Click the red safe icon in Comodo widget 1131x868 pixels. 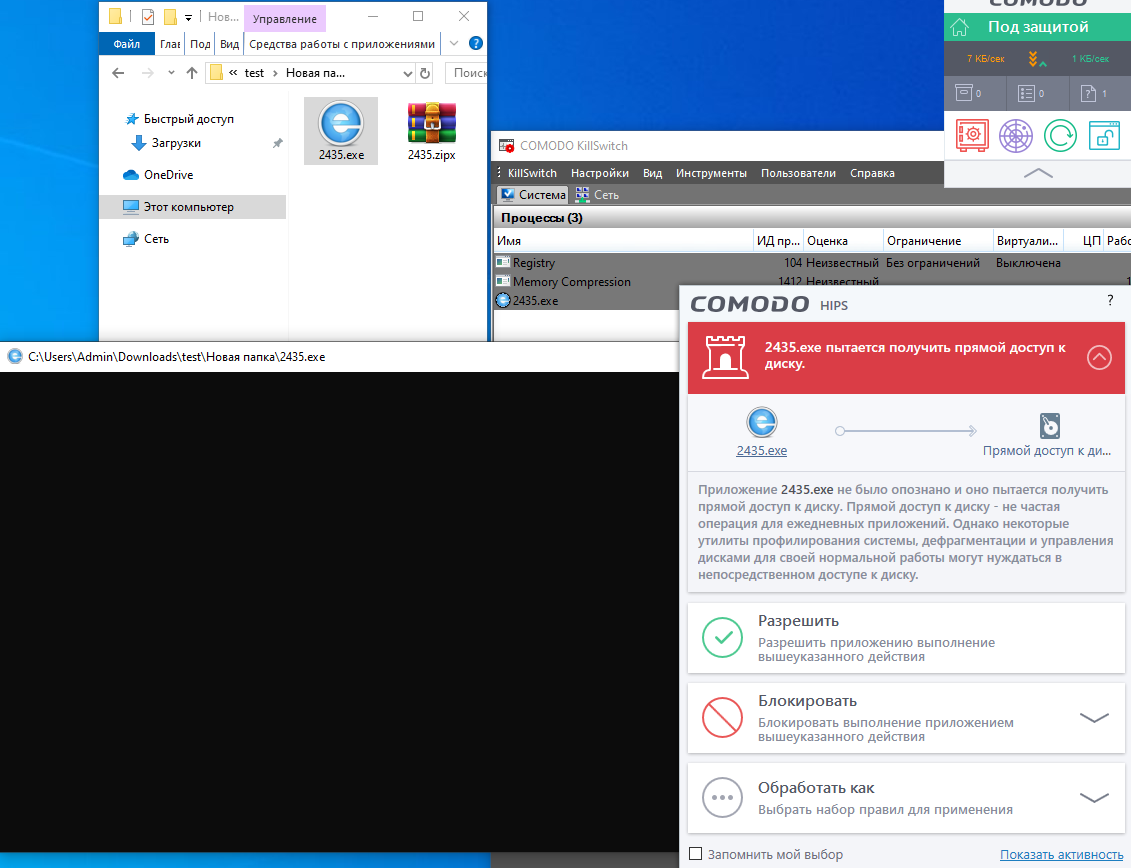click(972, 136)
